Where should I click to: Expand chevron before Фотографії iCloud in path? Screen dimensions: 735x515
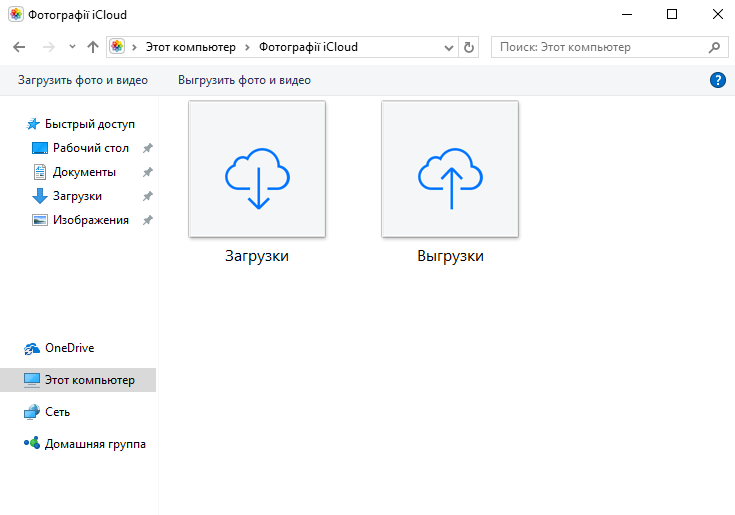(x=248, y=47)
